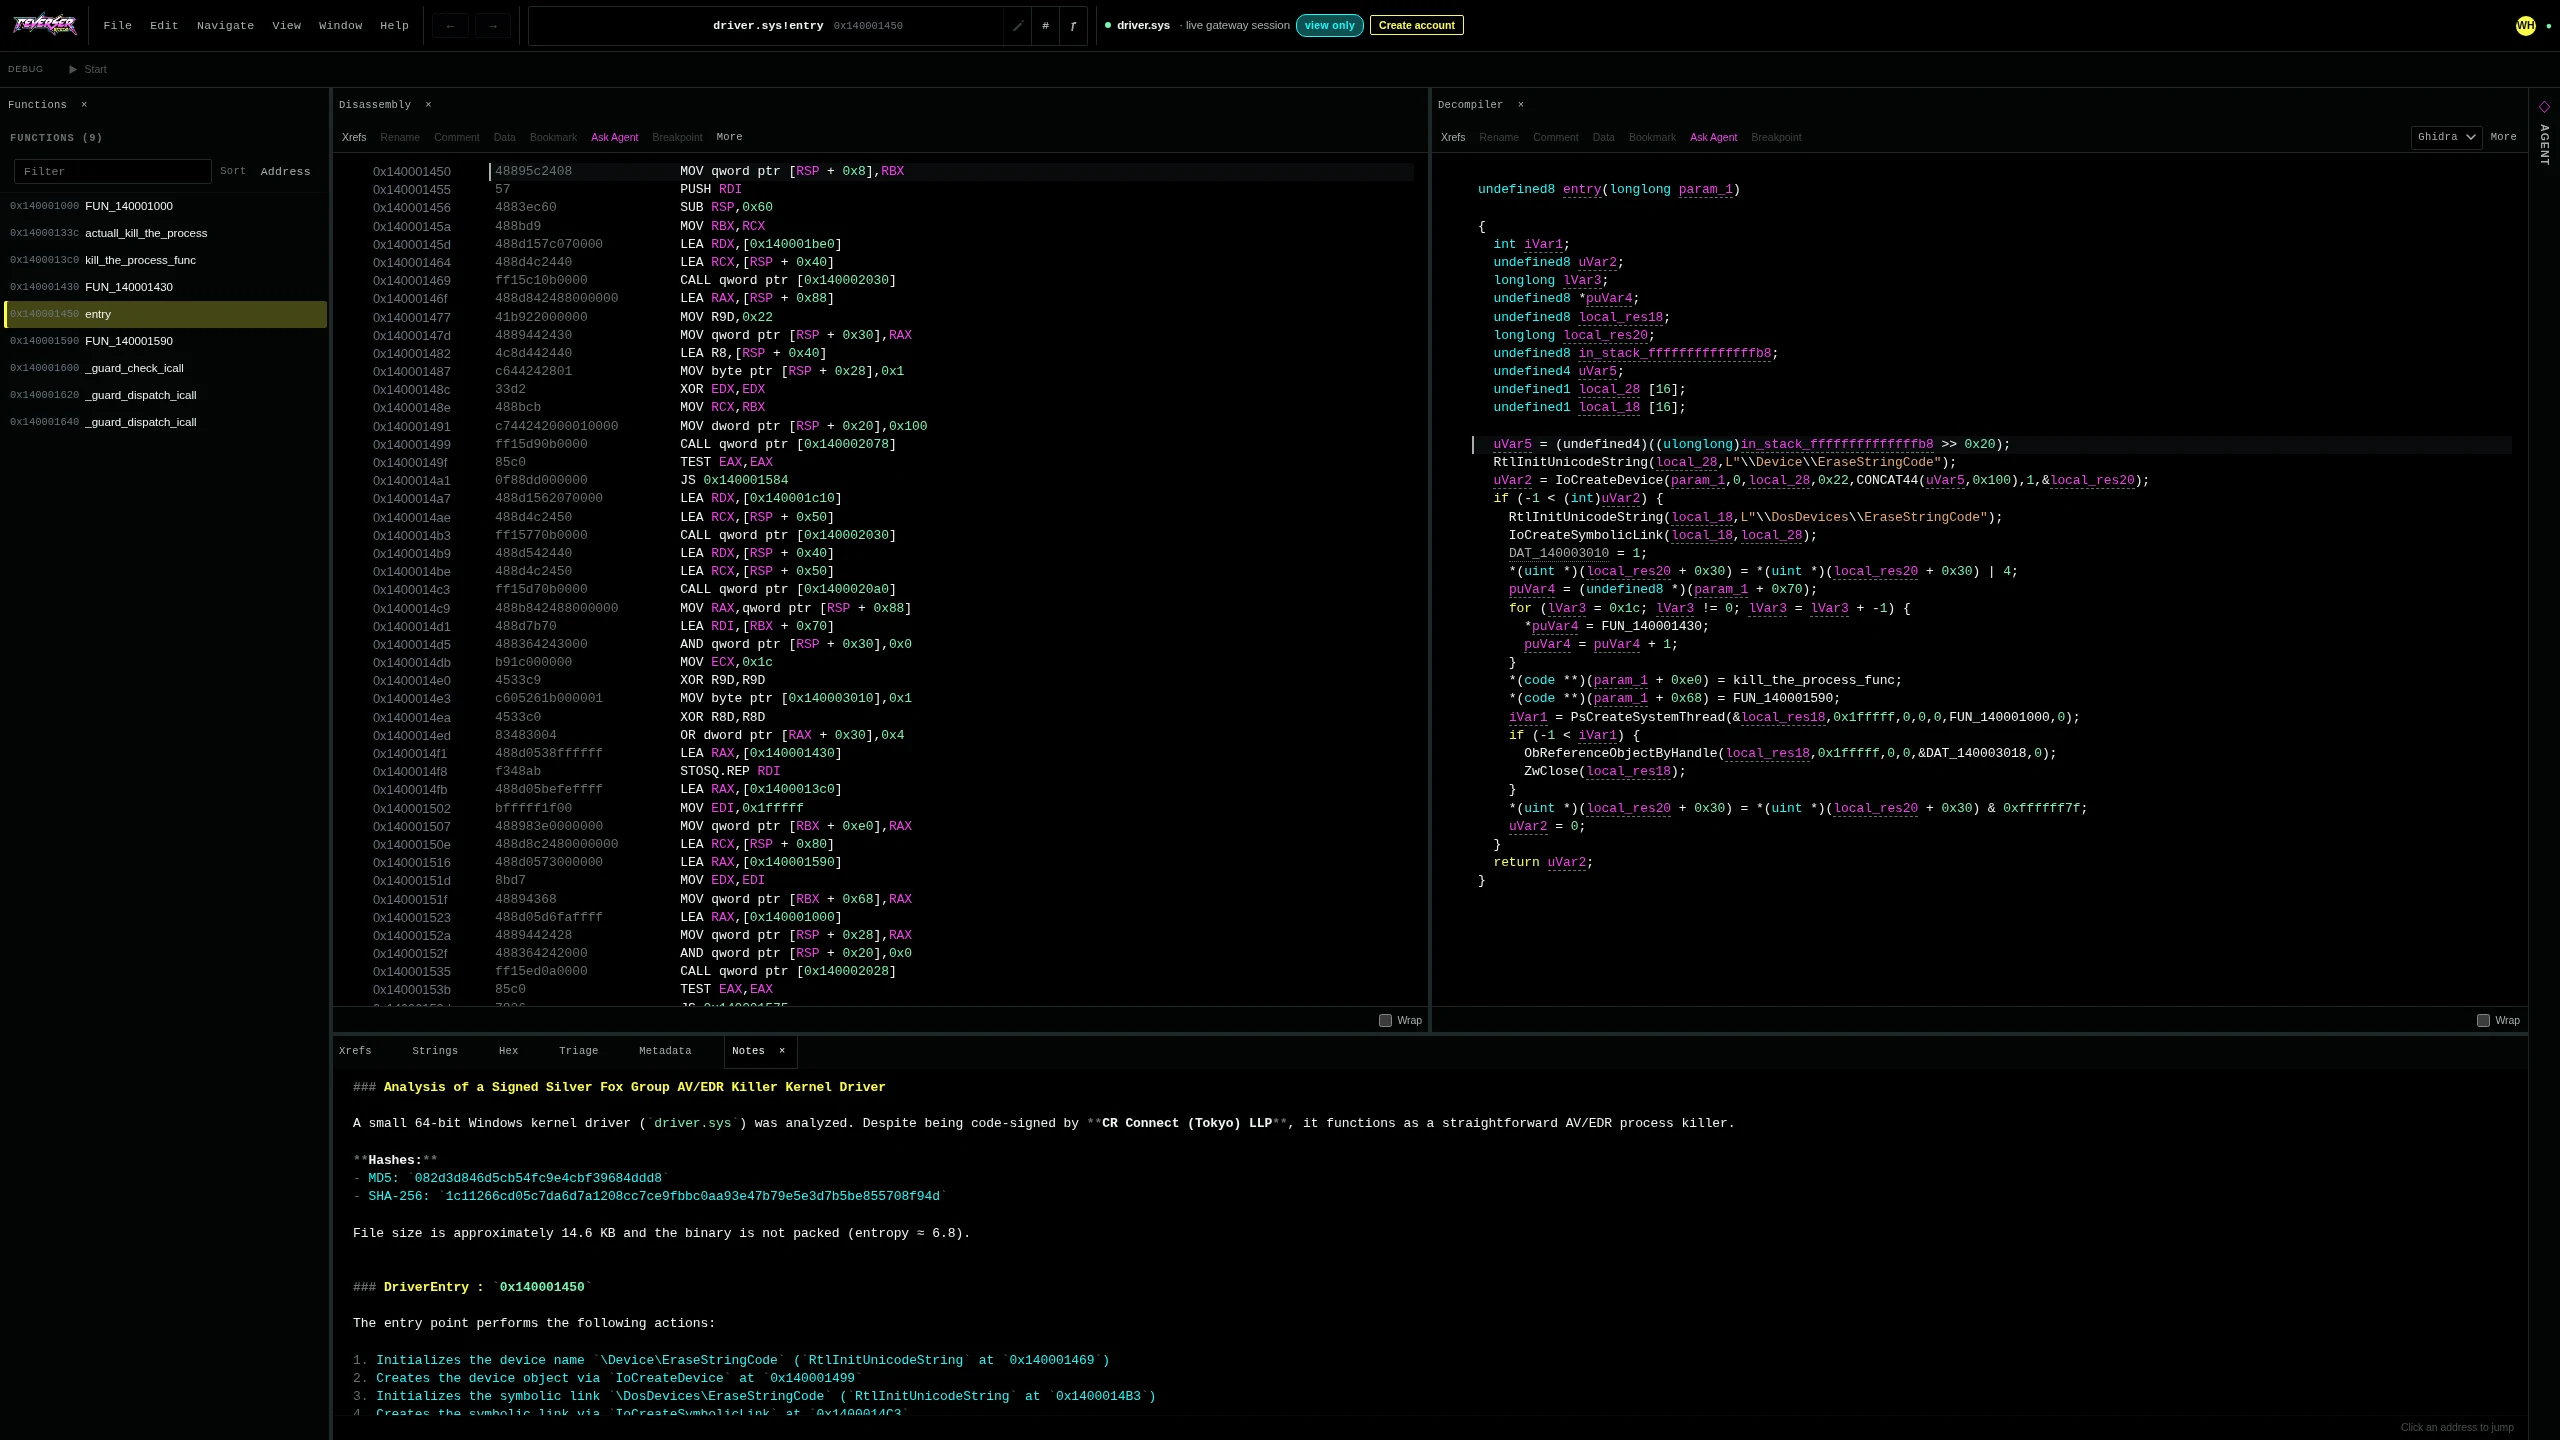Click Ask Agent in Disassembly toolbar
The height and width of the screenshot is (1440, 2560).
pyautogui.click(x=614, y=137)
